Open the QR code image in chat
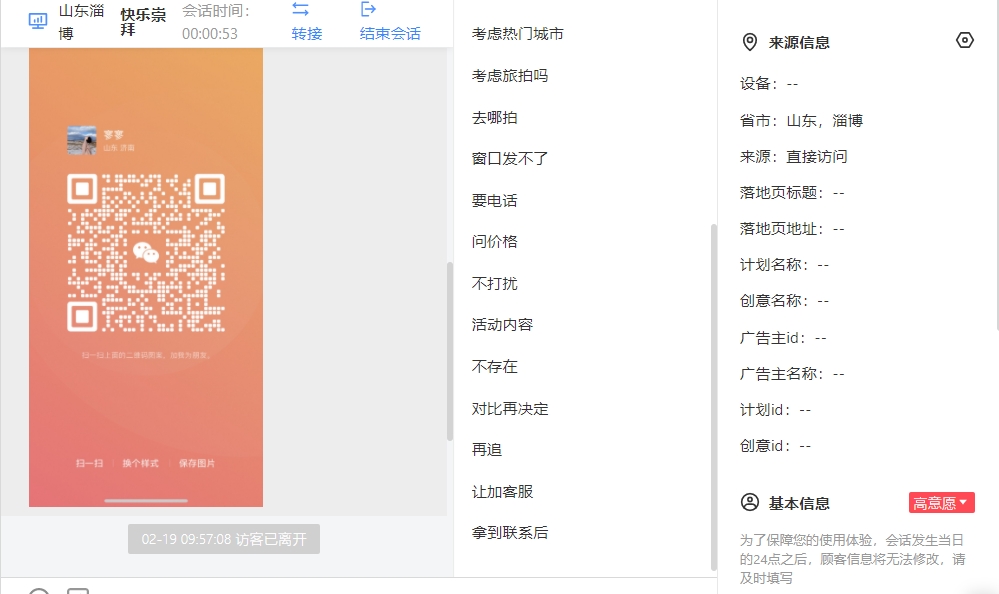999x594 pixels. point(146,277)
